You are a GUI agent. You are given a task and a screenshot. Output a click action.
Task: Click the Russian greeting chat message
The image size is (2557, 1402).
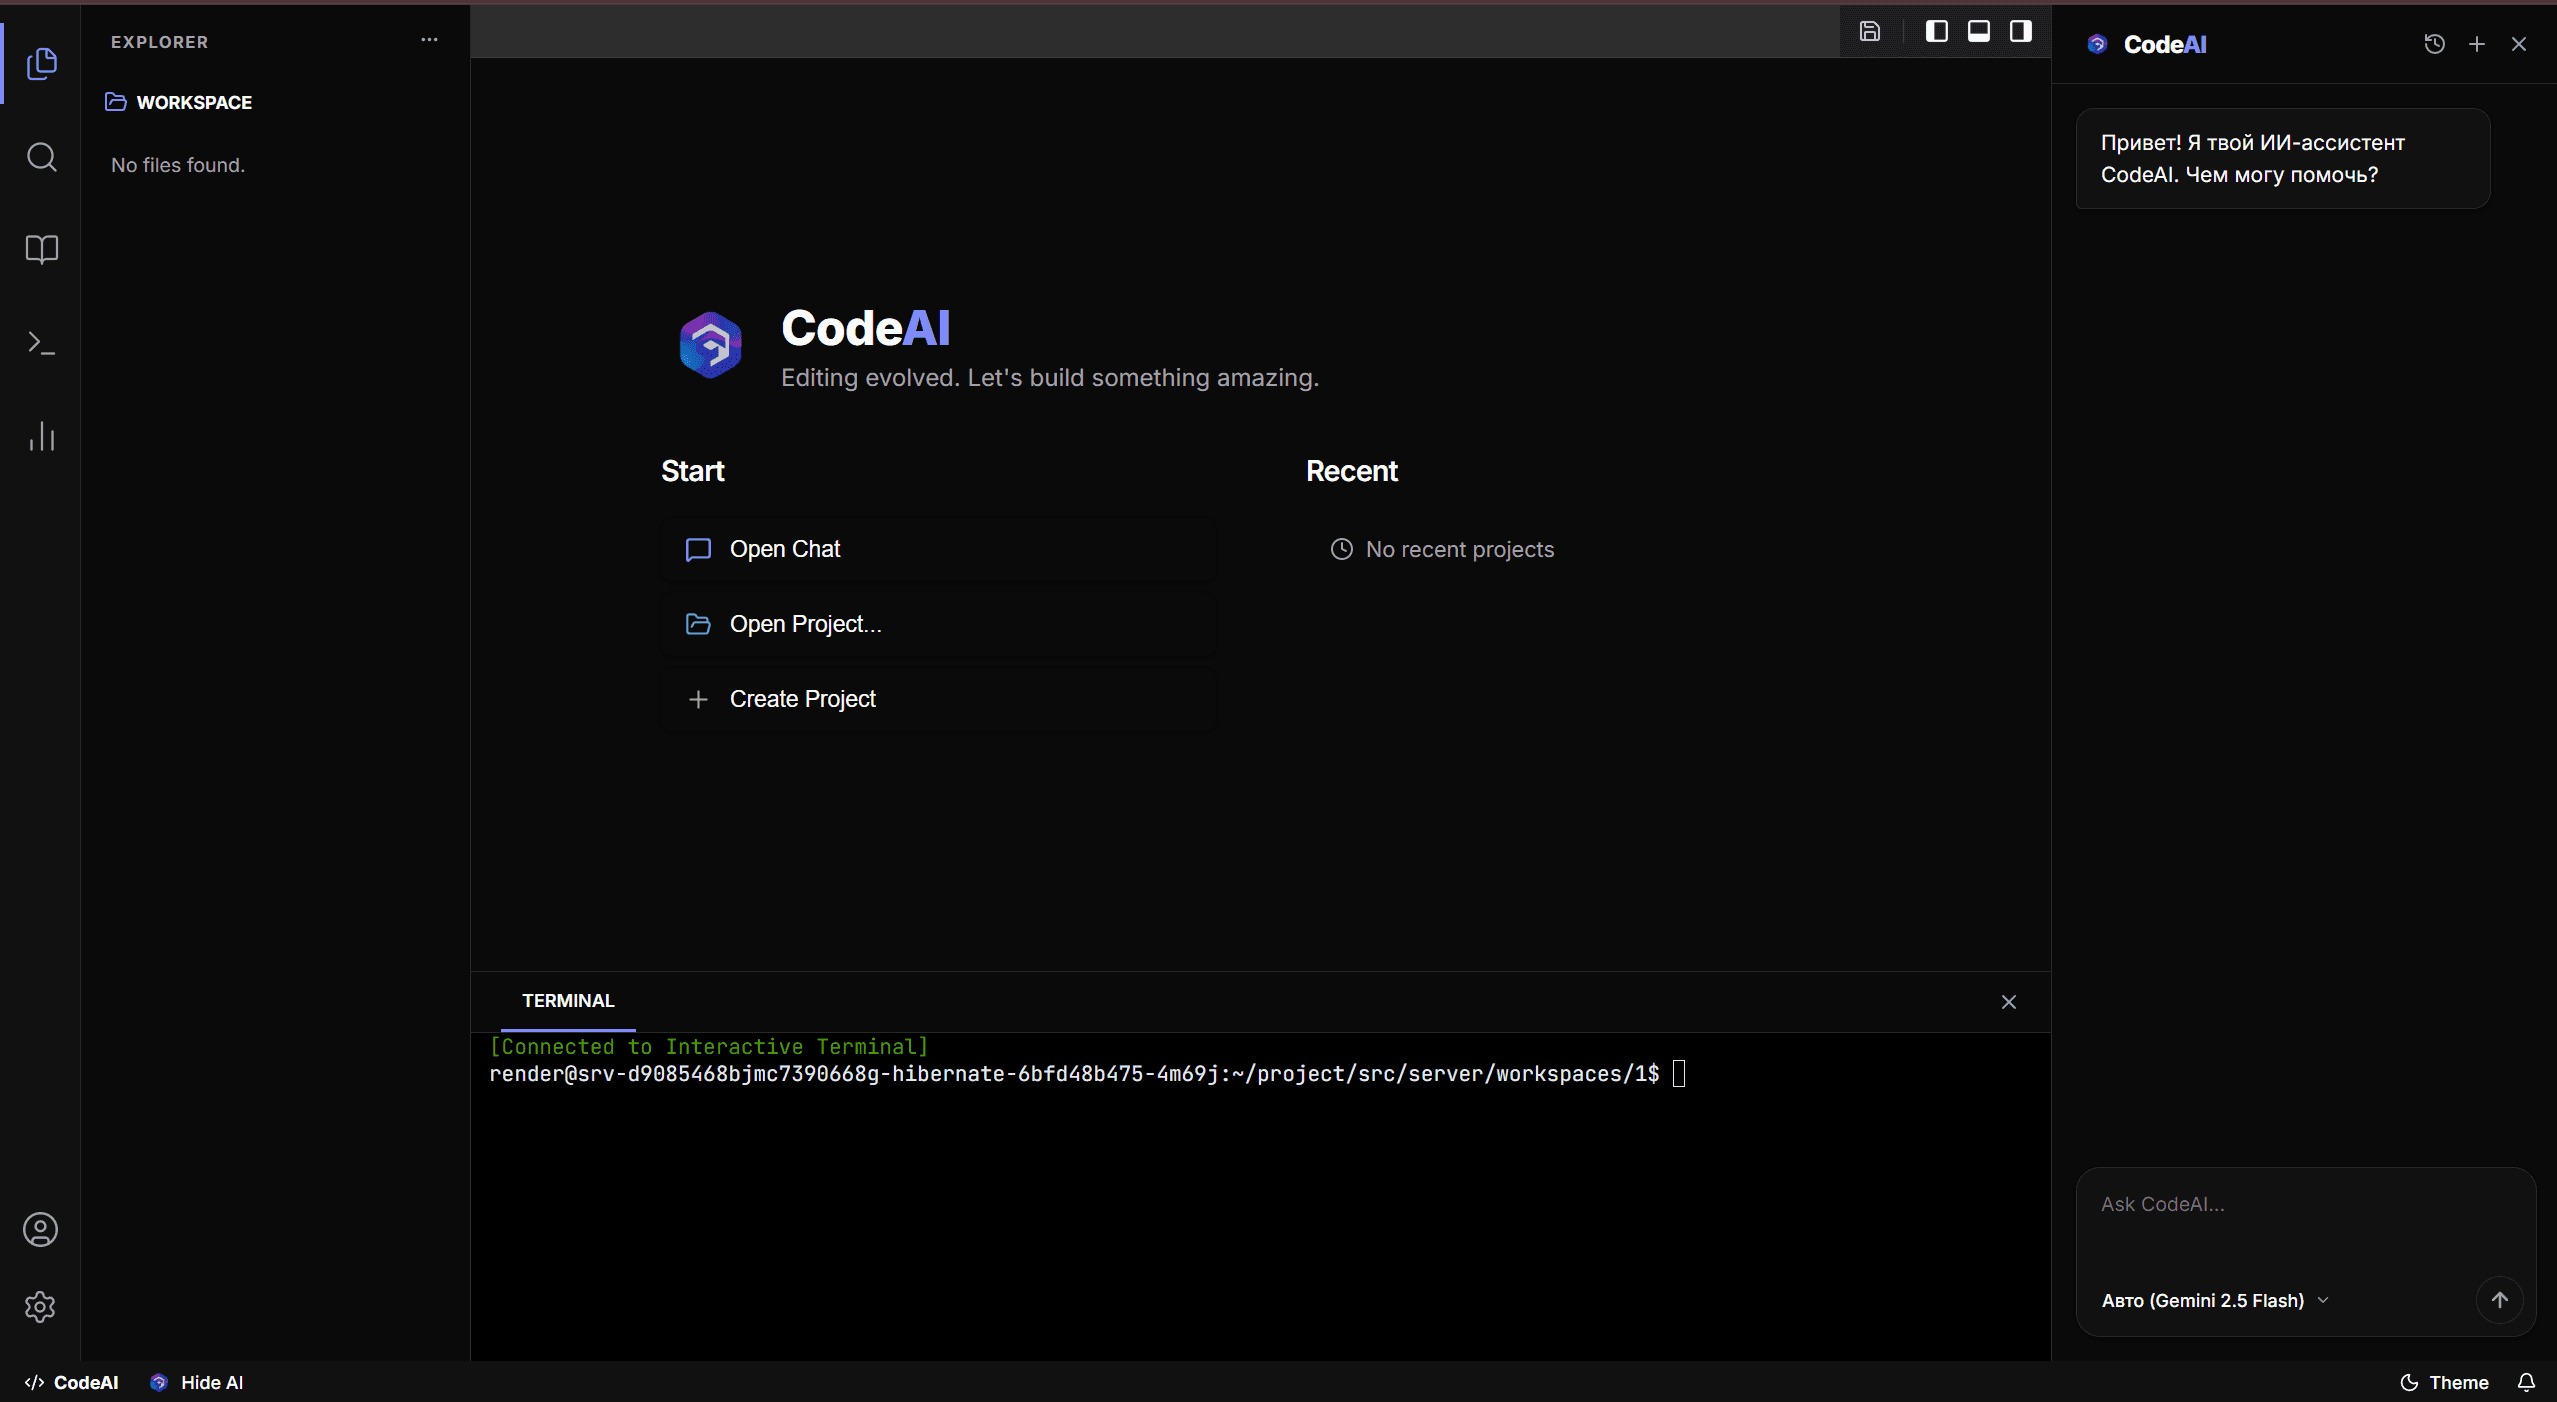(x=2282, y=158)
